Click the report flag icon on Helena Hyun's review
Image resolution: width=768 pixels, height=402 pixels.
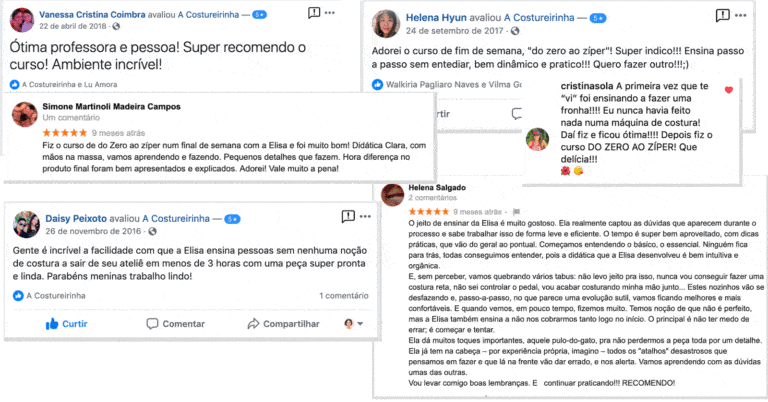(x=722, y=16)
